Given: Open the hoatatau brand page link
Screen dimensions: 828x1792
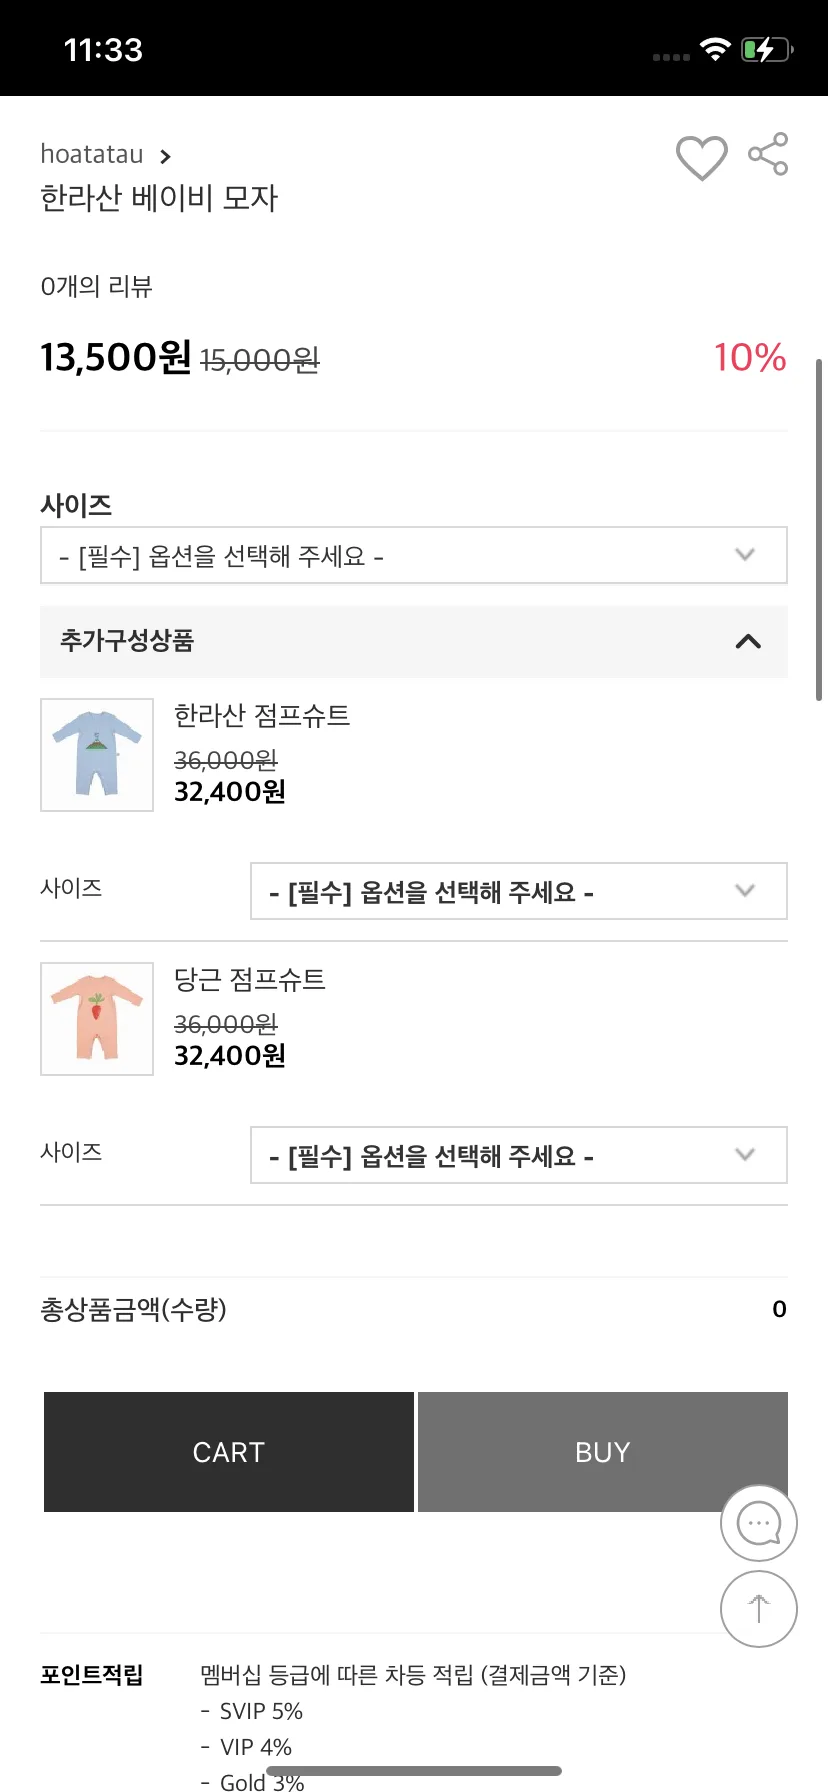Looking at the screenshot, I should (92, 154).
